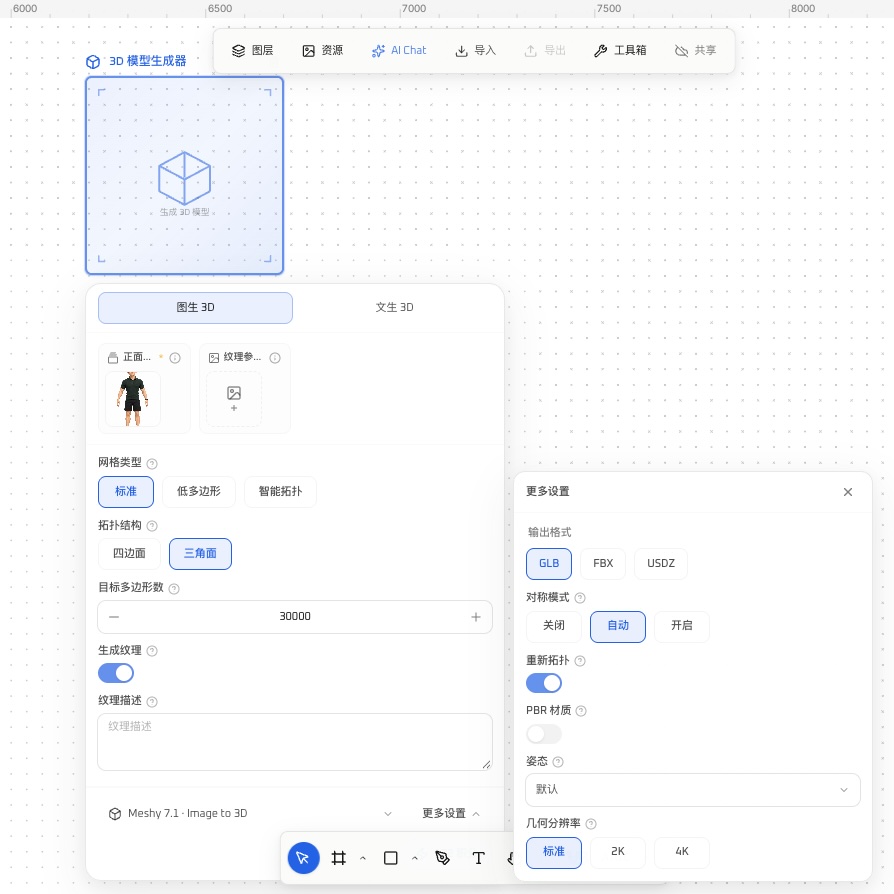Select FBX output format

click(x=603, y=564)
